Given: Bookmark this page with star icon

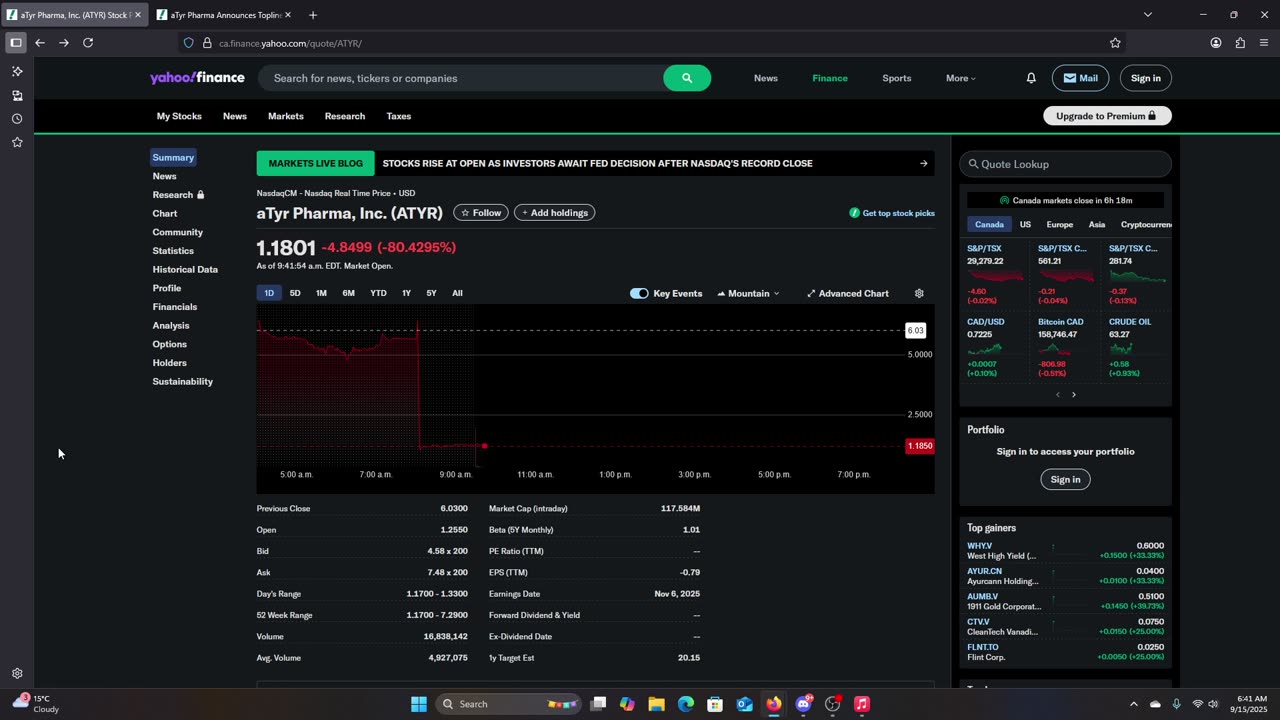Looking at the screenshot, I should (1115, 43).
